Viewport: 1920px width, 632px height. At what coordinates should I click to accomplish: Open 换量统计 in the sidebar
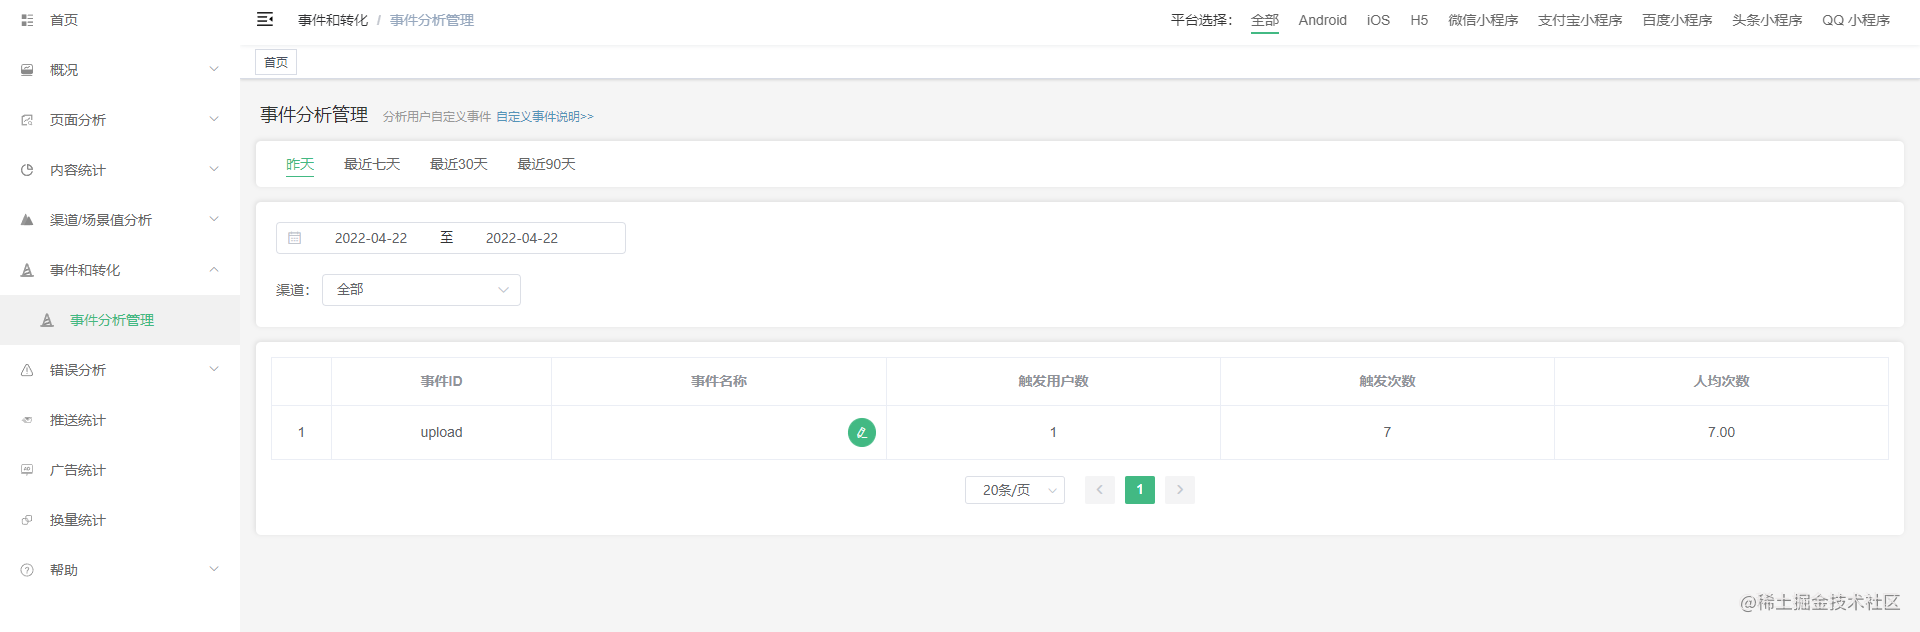120,520
